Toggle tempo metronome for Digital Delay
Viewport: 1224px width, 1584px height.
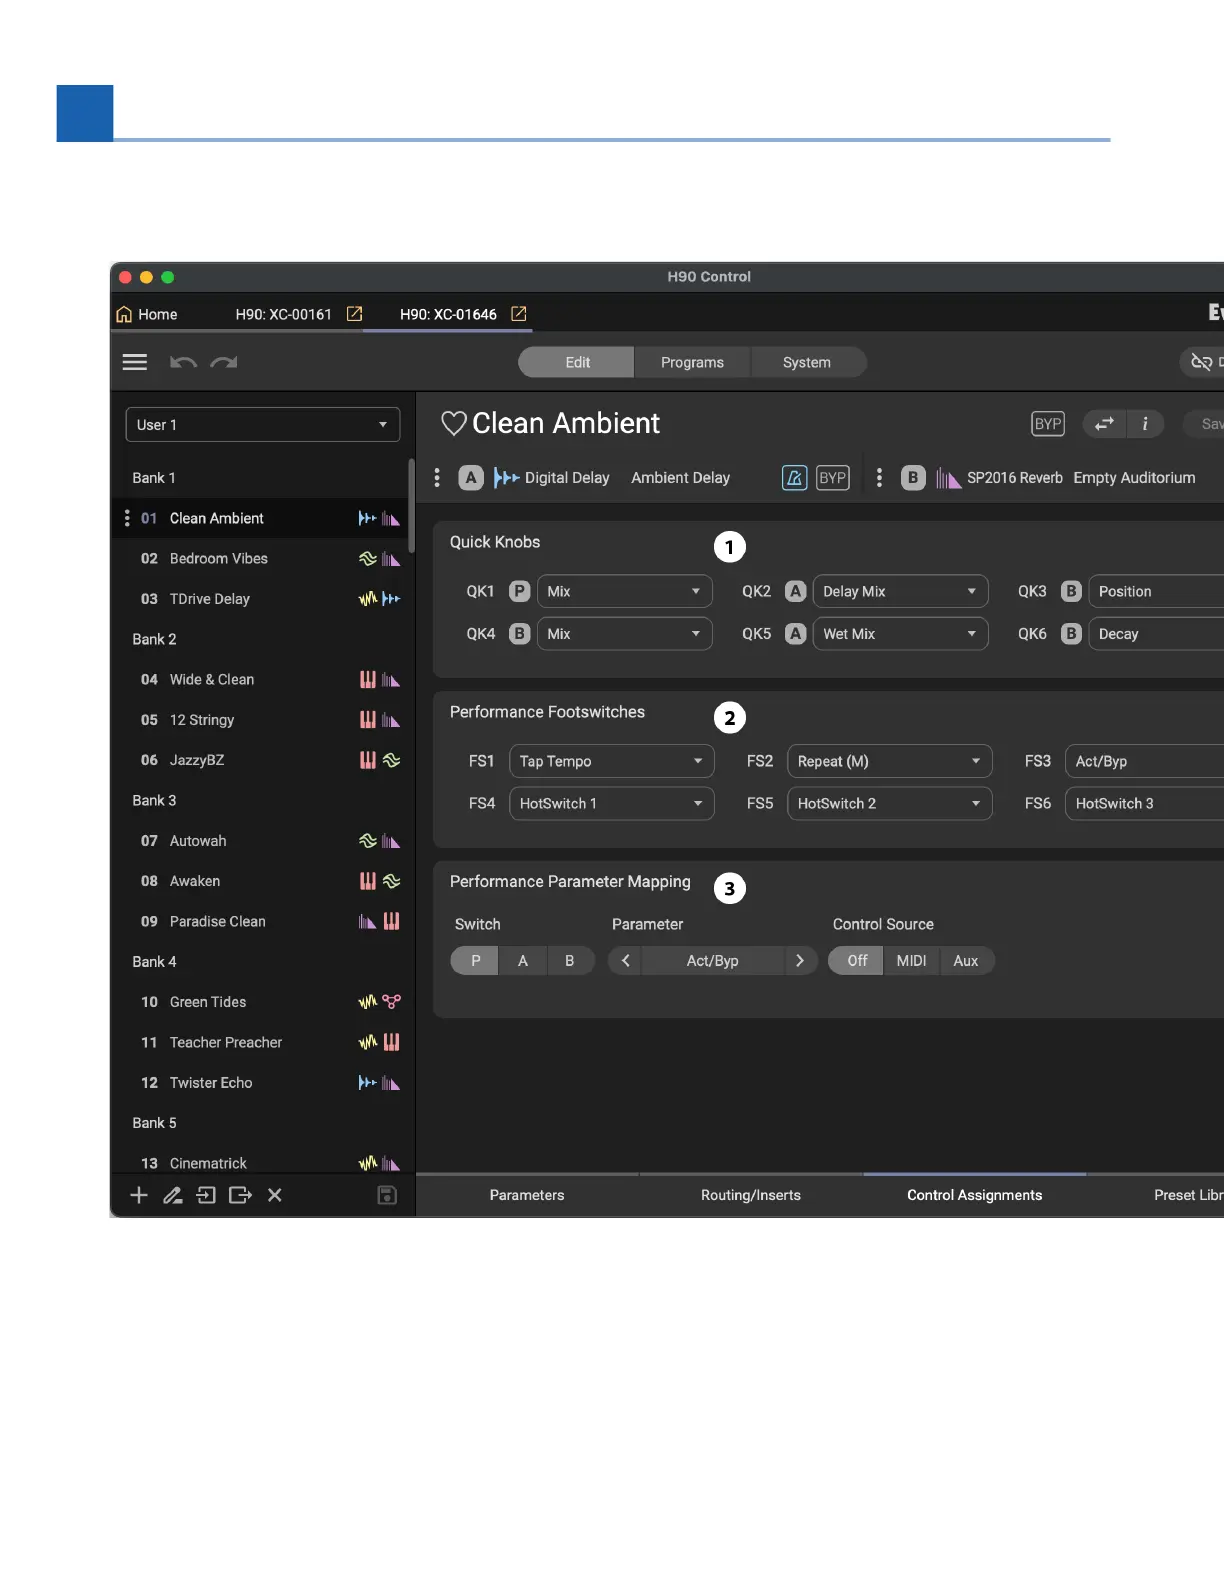click(x=794, y=478)
